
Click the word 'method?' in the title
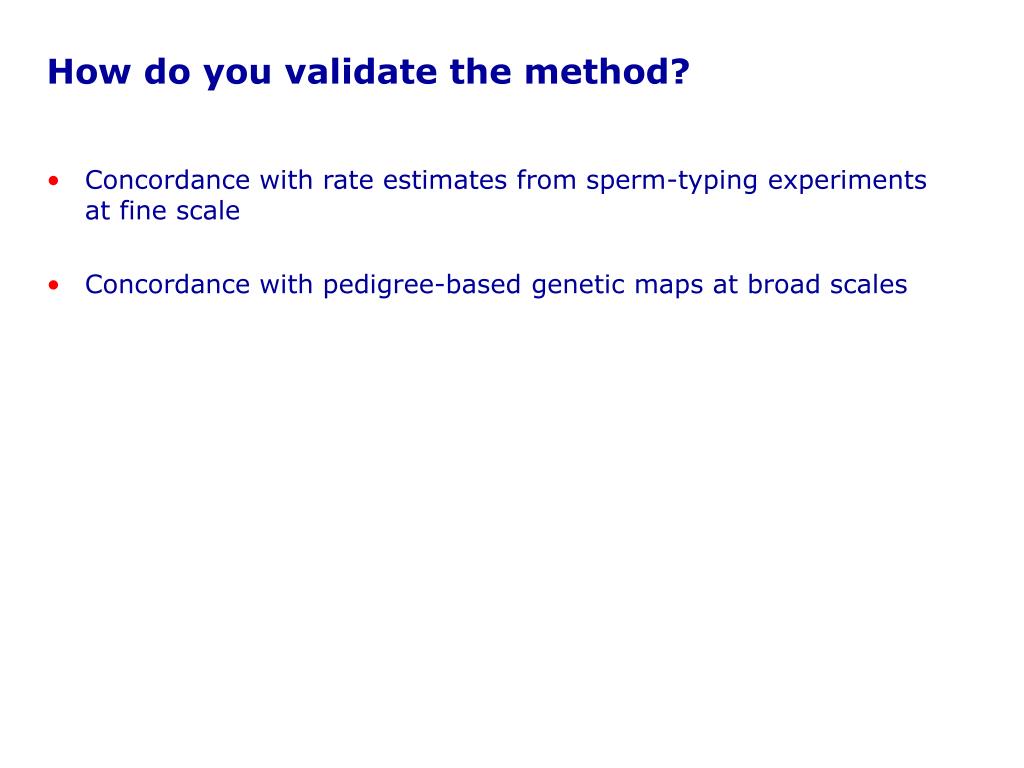click(x=607, y=72)
